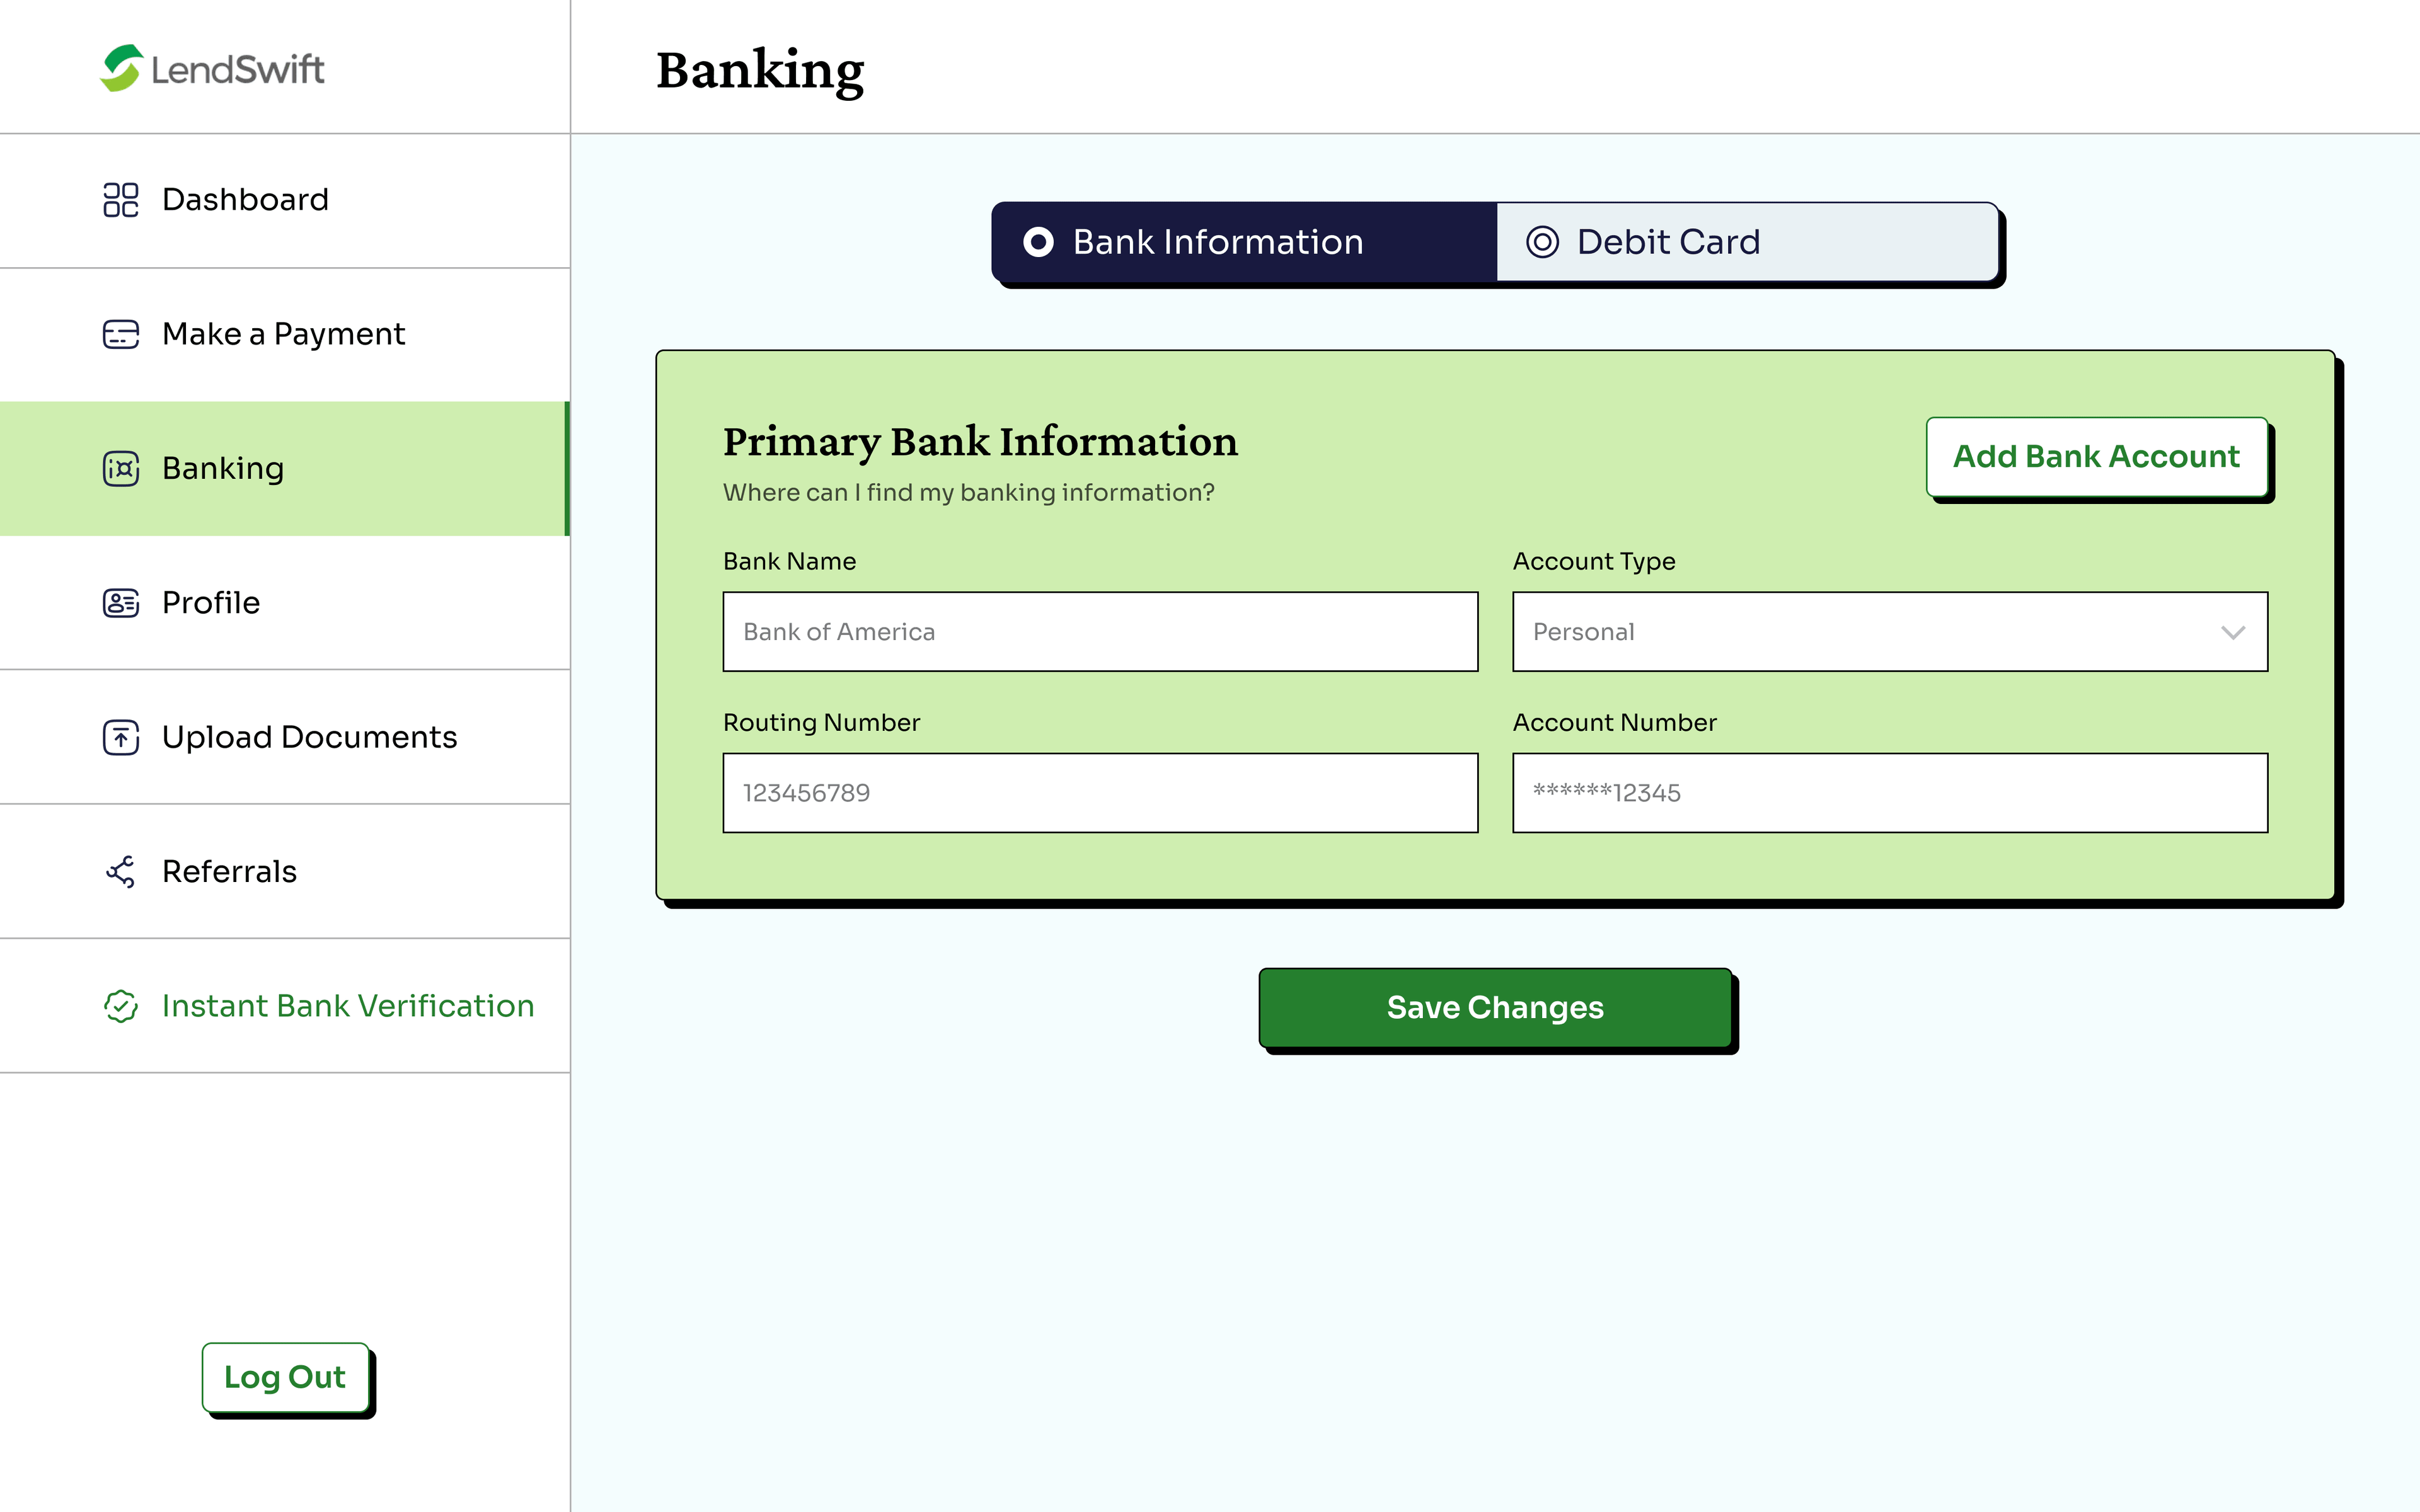Click the Routing Number input field
Screen dimensions: 2420x1512
[1100, 793]
